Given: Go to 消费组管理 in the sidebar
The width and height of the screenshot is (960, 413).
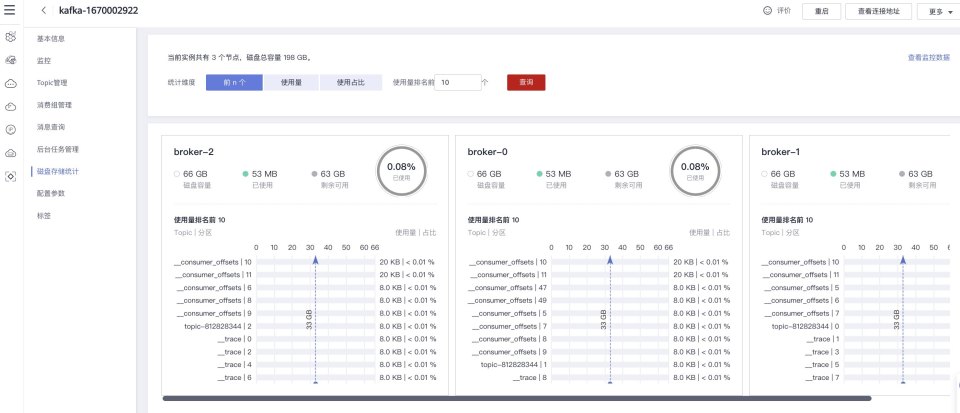Looking at the screenshot, I should click(x=54, y=105).
